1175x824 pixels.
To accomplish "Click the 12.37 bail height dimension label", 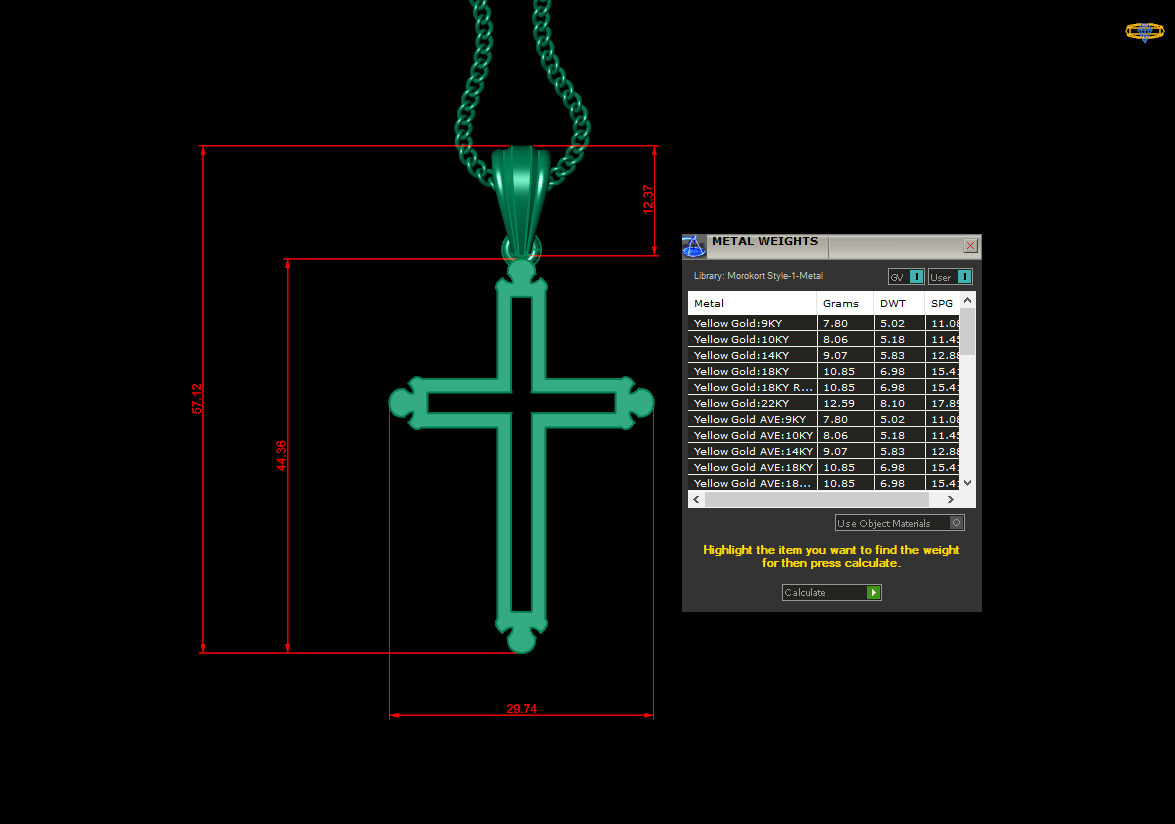I will (648, 200).
